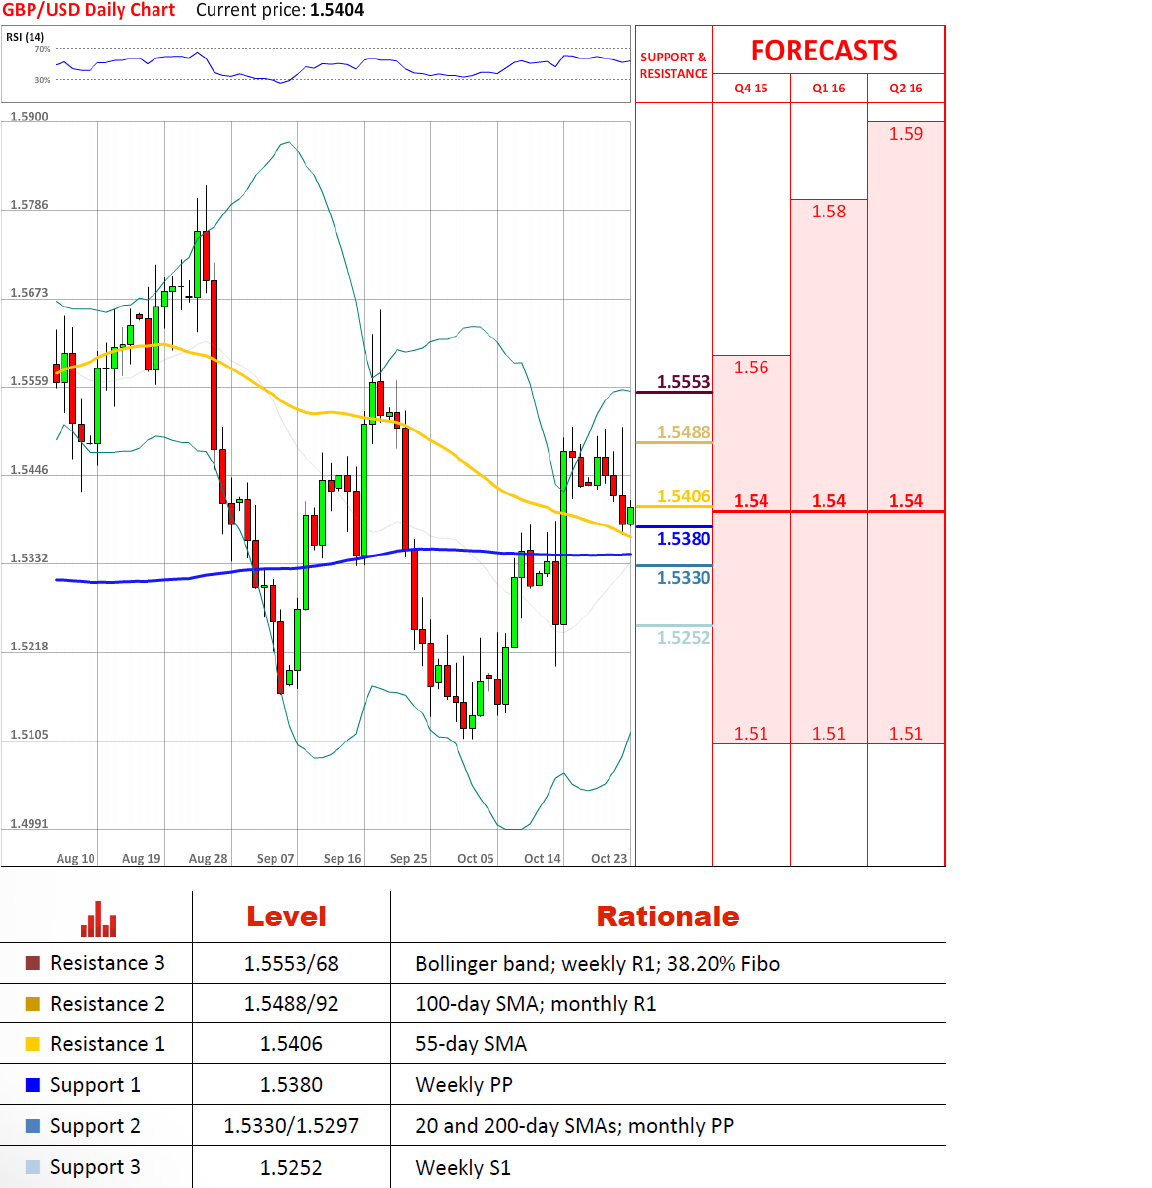
Task: Click the Weekly S1 rationale
Action: (463, 1168)
